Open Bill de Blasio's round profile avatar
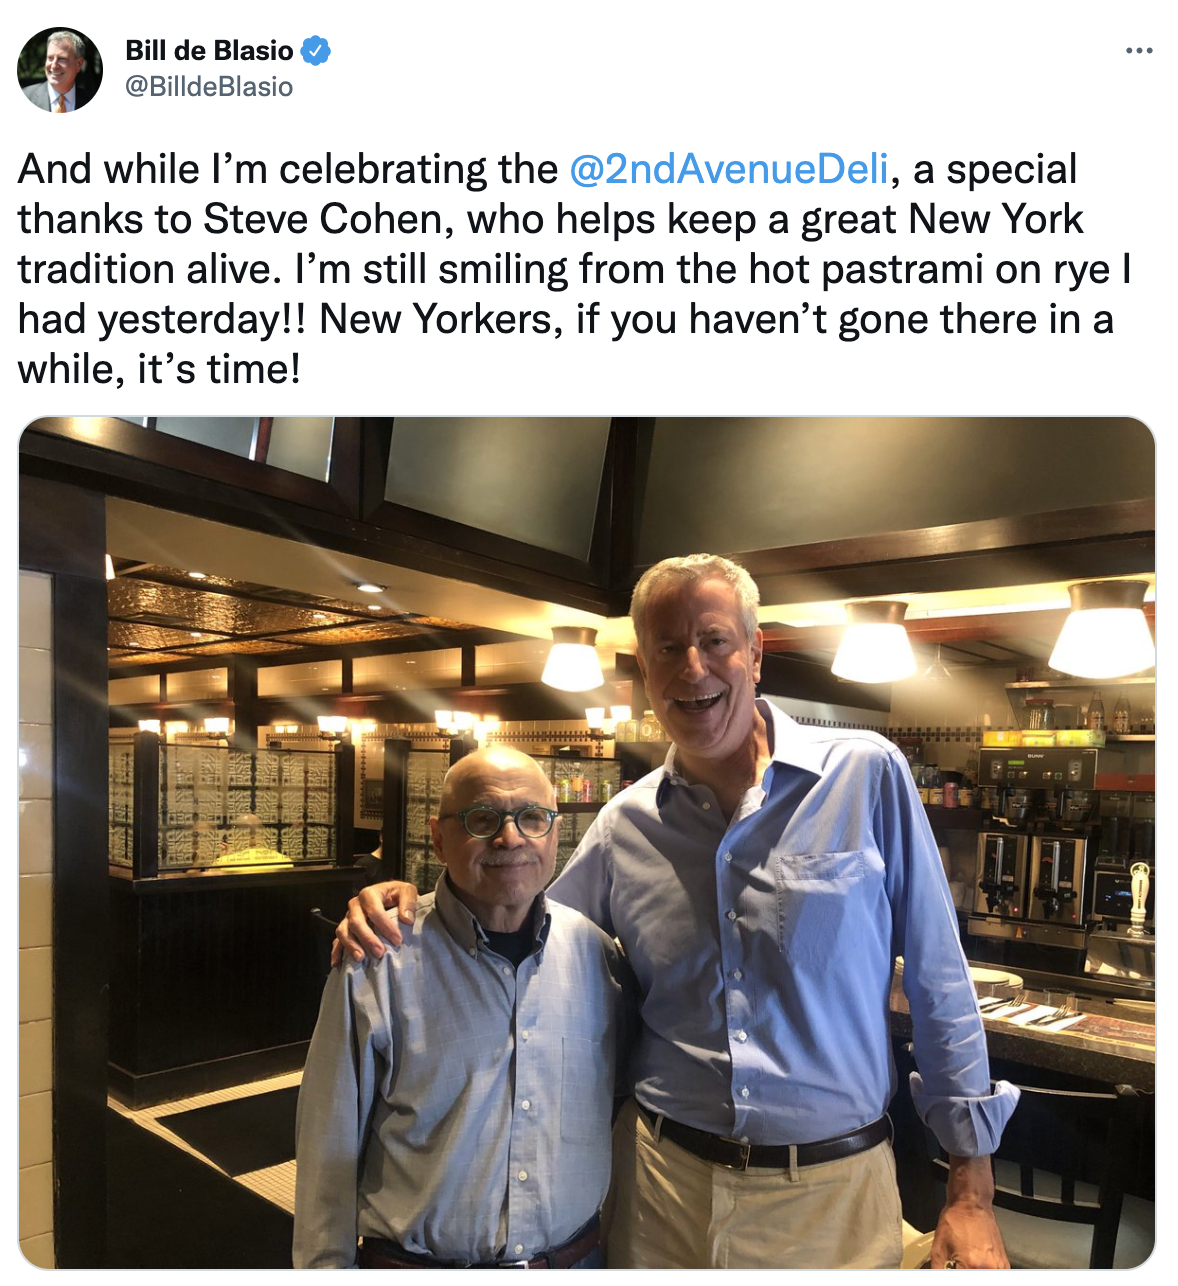Viewport: 1178px width, 1286px height. coord(60,70)
